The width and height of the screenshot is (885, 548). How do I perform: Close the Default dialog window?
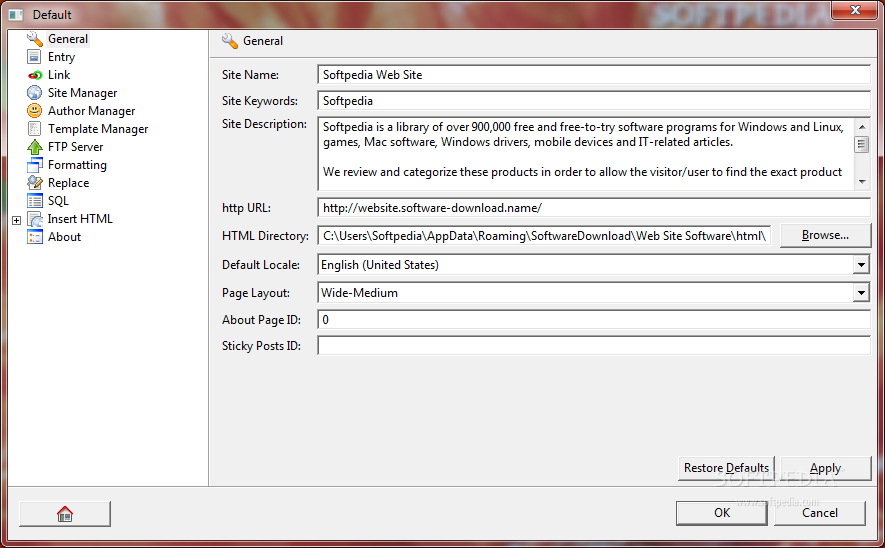point(855,10)
